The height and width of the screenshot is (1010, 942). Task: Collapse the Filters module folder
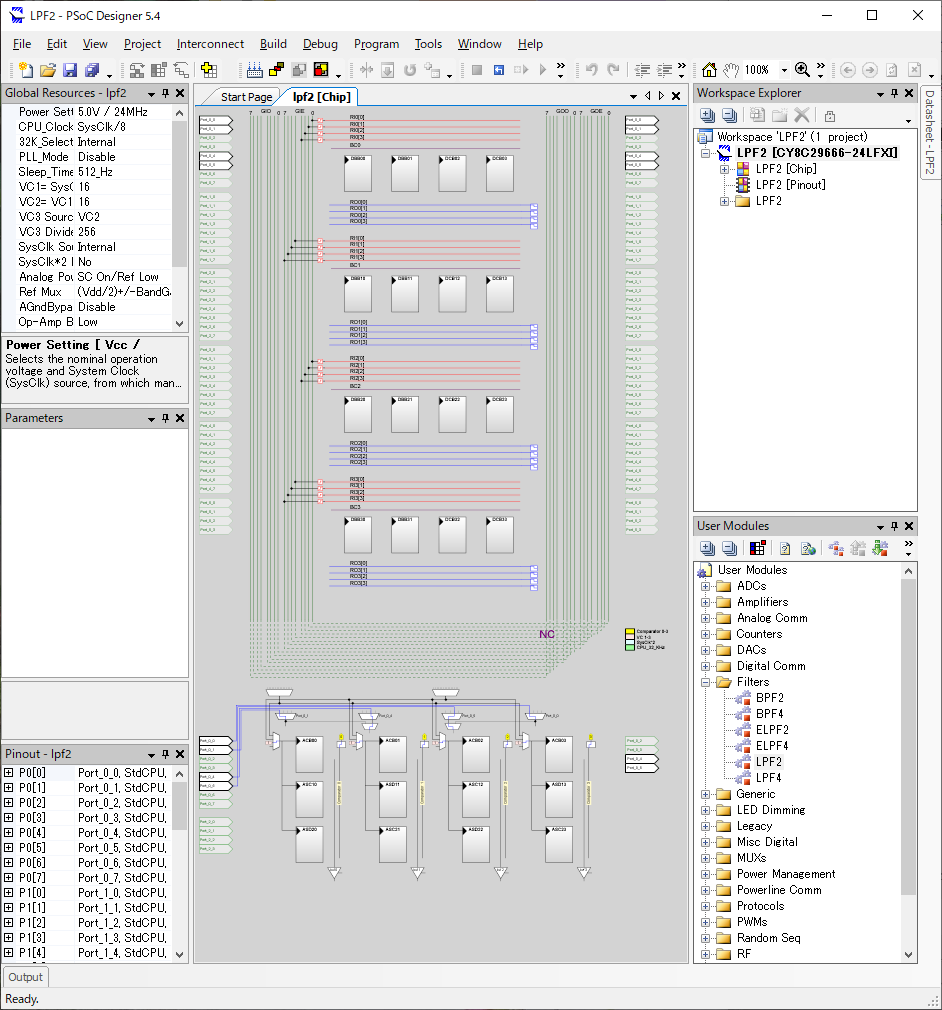706,682
